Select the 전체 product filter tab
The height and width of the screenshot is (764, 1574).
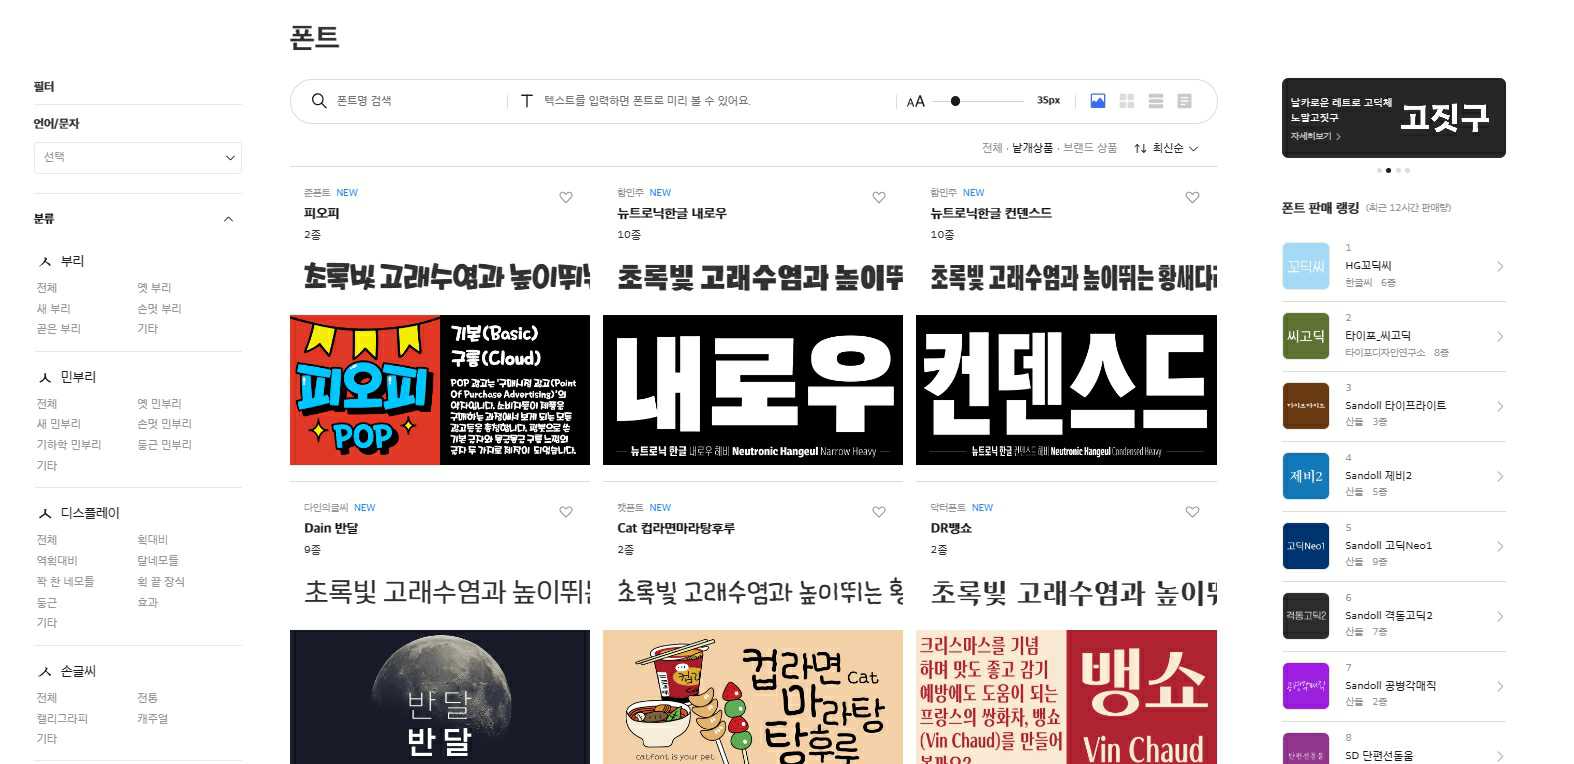click(991, 148)
